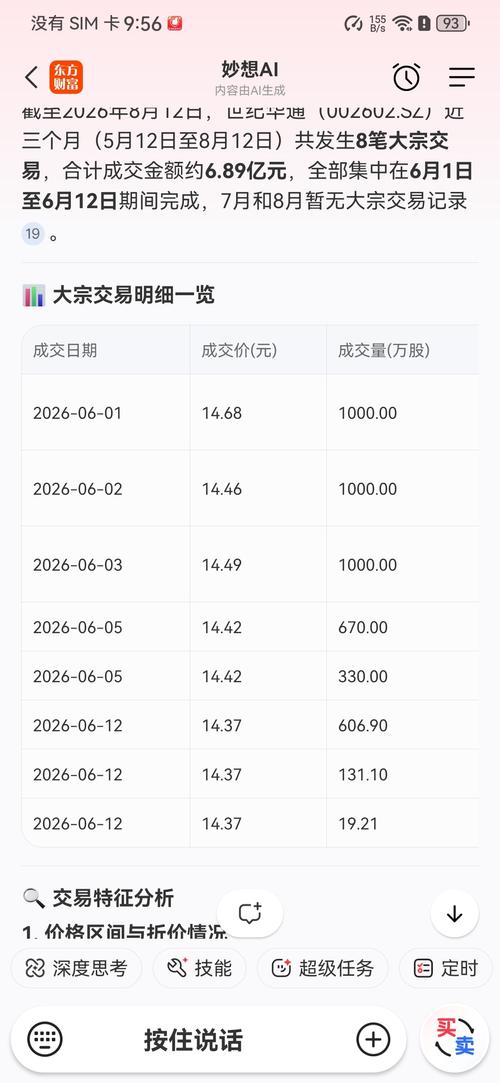Switch to keyboard input icon
500x1083 pixels.
tap(45, 1039)
